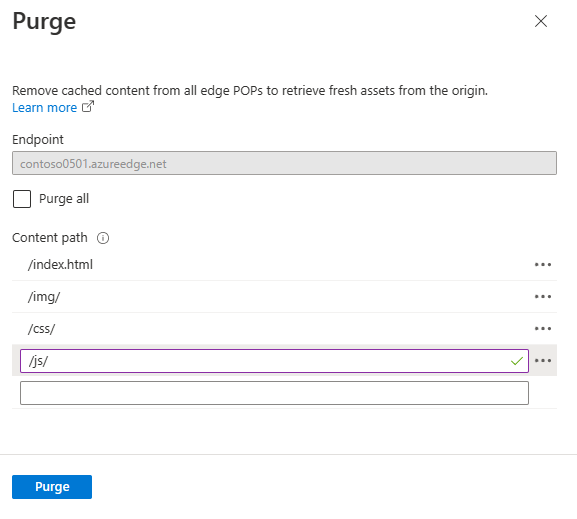This screenshot has width=577, height=519.
Task: Open the more options menu for /index.html
Action: pyautogui.click(x=543, y=265)
